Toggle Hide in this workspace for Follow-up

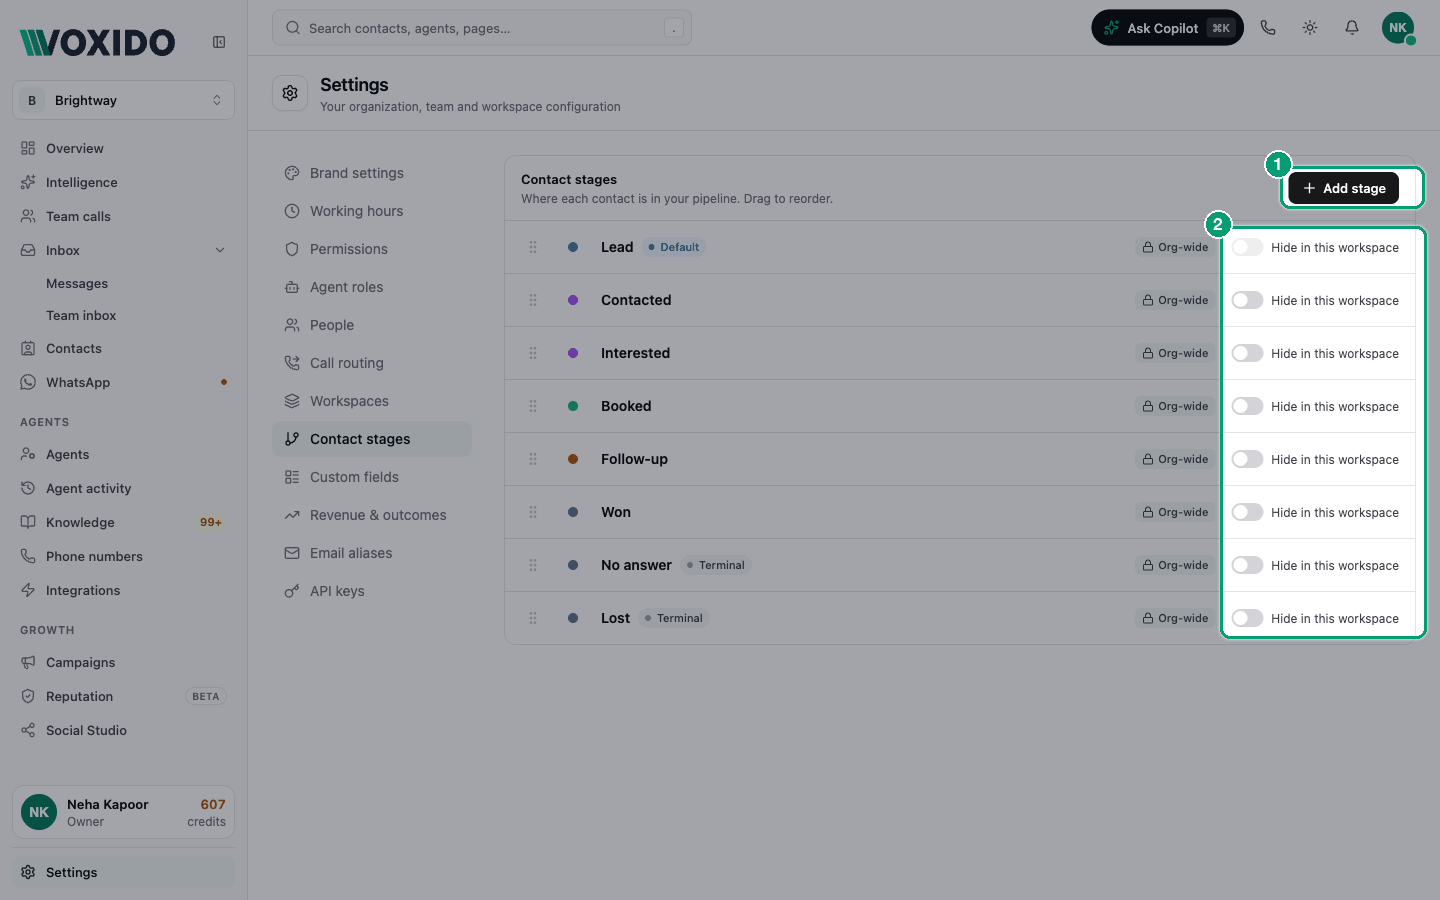coord(1247,459)
